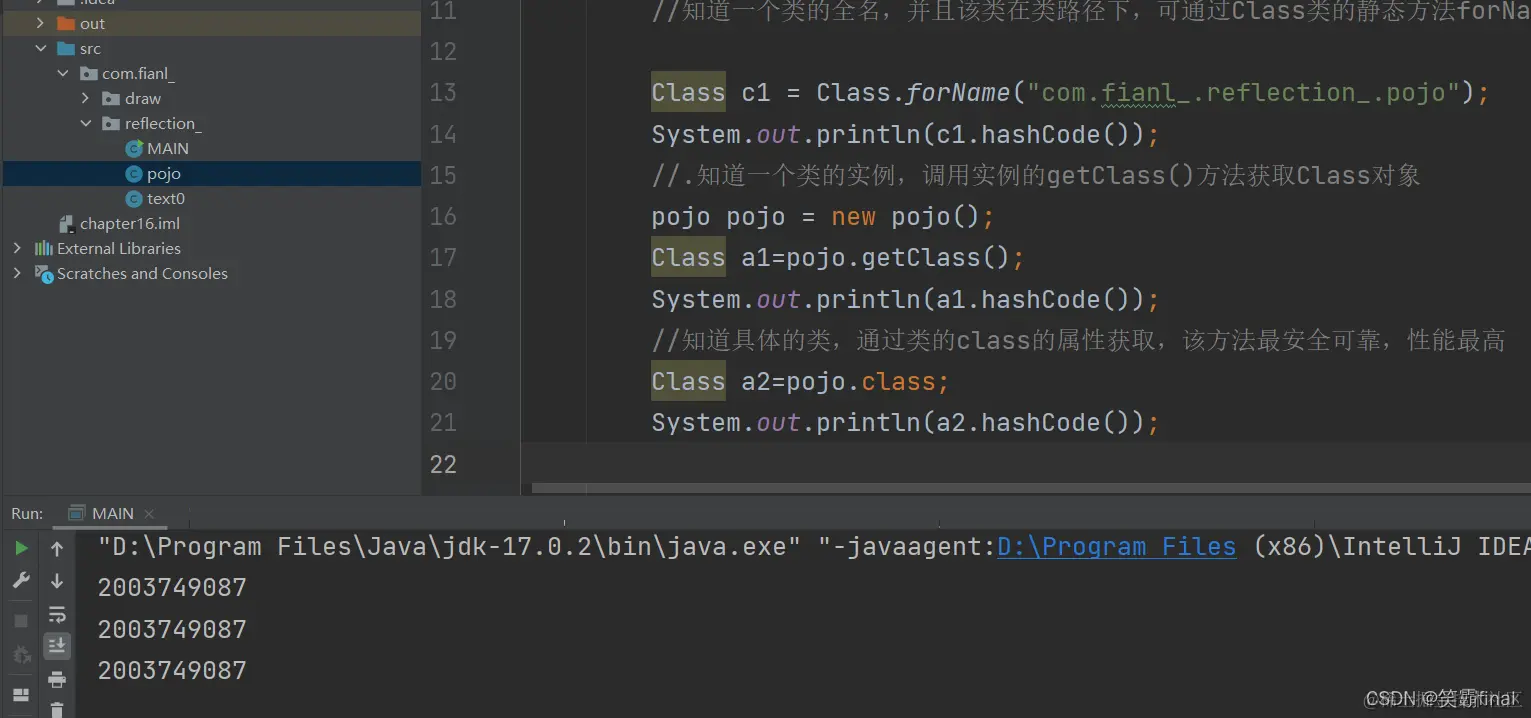Click the java.exe command line in console

(814, 547)
